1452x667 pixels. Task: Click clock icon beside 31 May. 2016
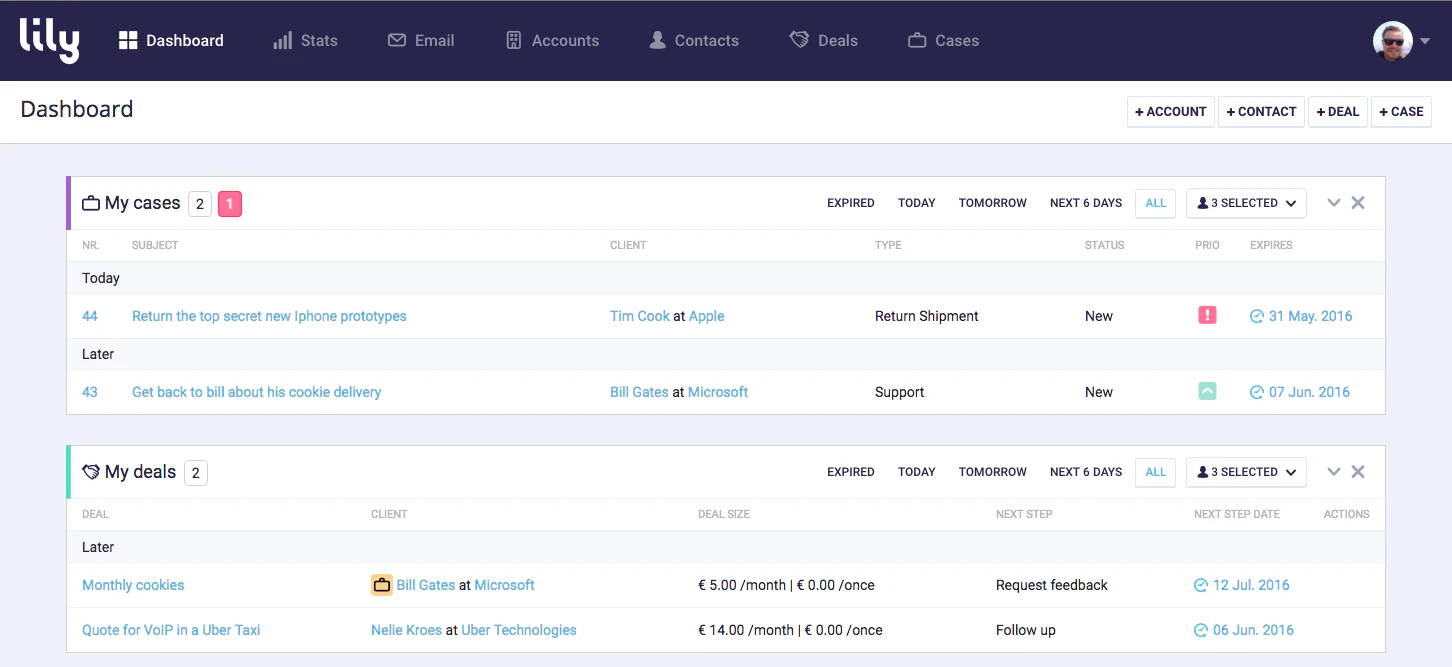click(x=1257, y=316)
